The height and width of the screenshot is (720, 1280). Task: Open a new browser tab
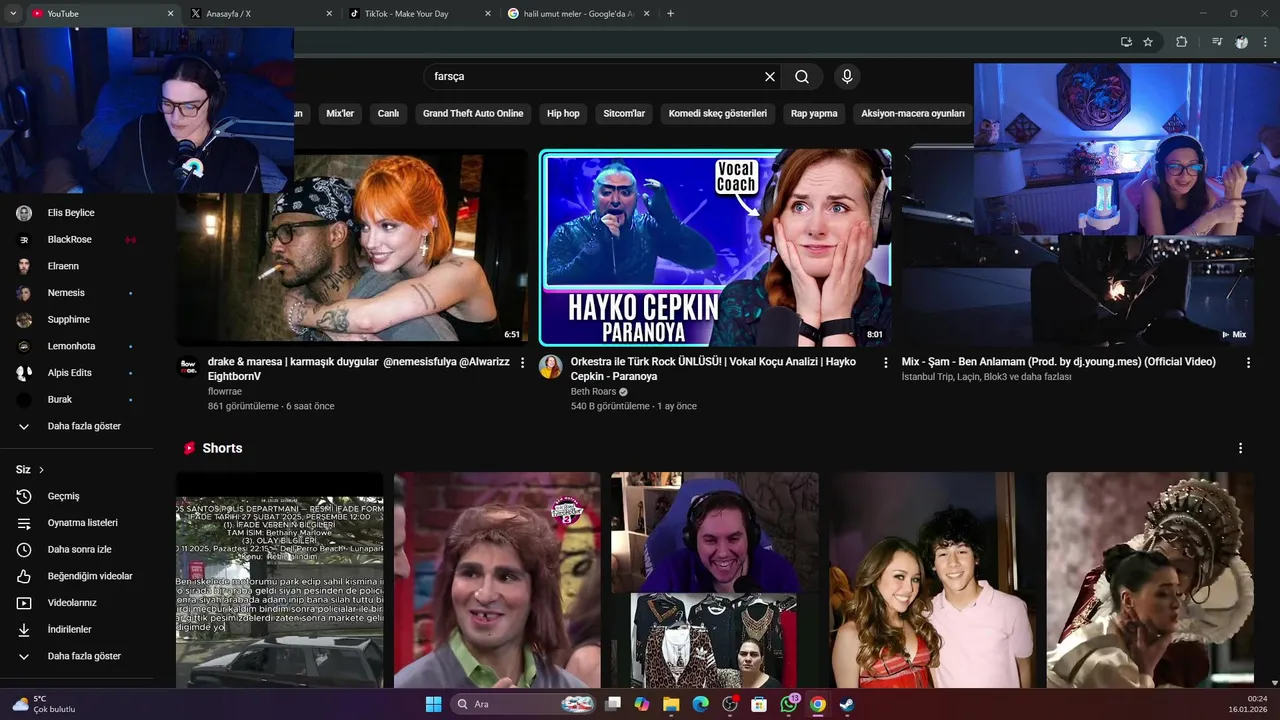click(670, 14)
